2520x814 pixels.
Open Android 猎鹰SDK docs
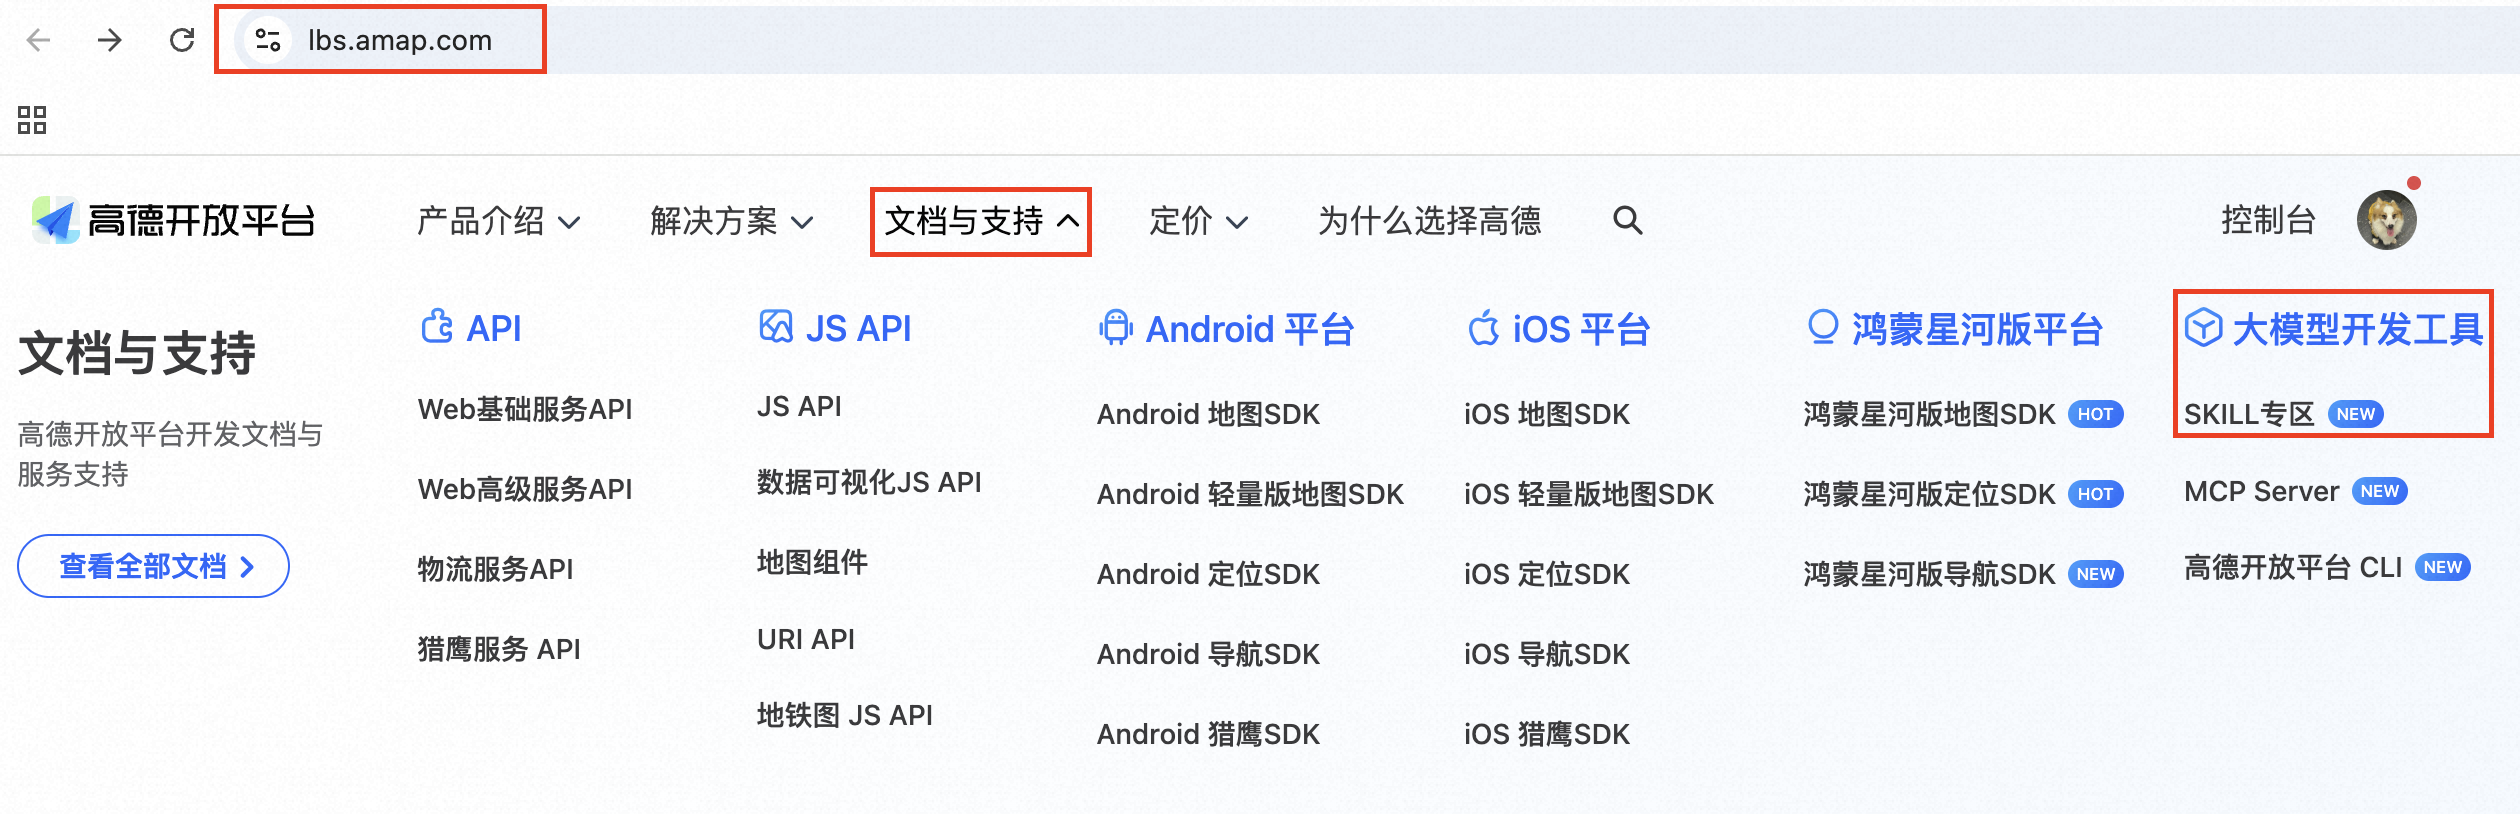click(x=1208, y=734)
